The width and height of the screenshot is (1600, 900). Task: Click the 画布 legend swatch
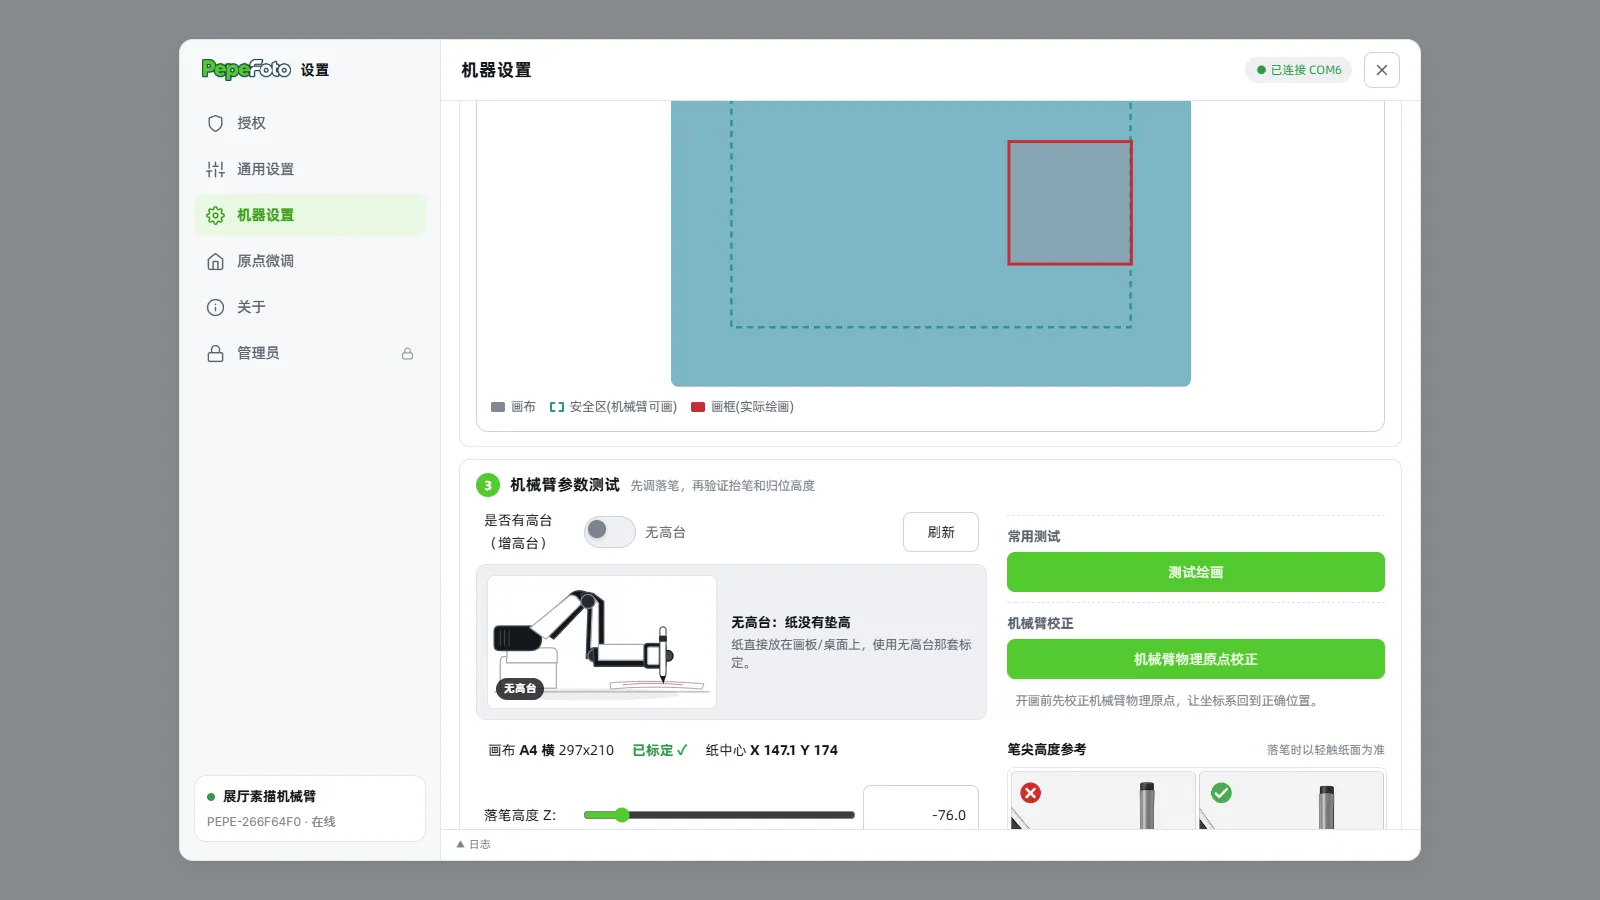(x=498, y=407)
